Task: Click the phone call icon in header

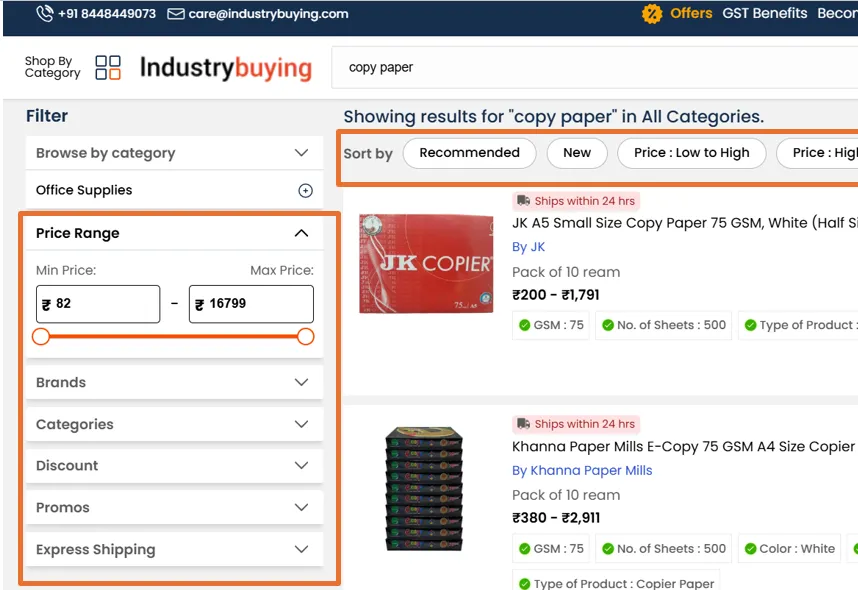Action: (x=44, y=14)
